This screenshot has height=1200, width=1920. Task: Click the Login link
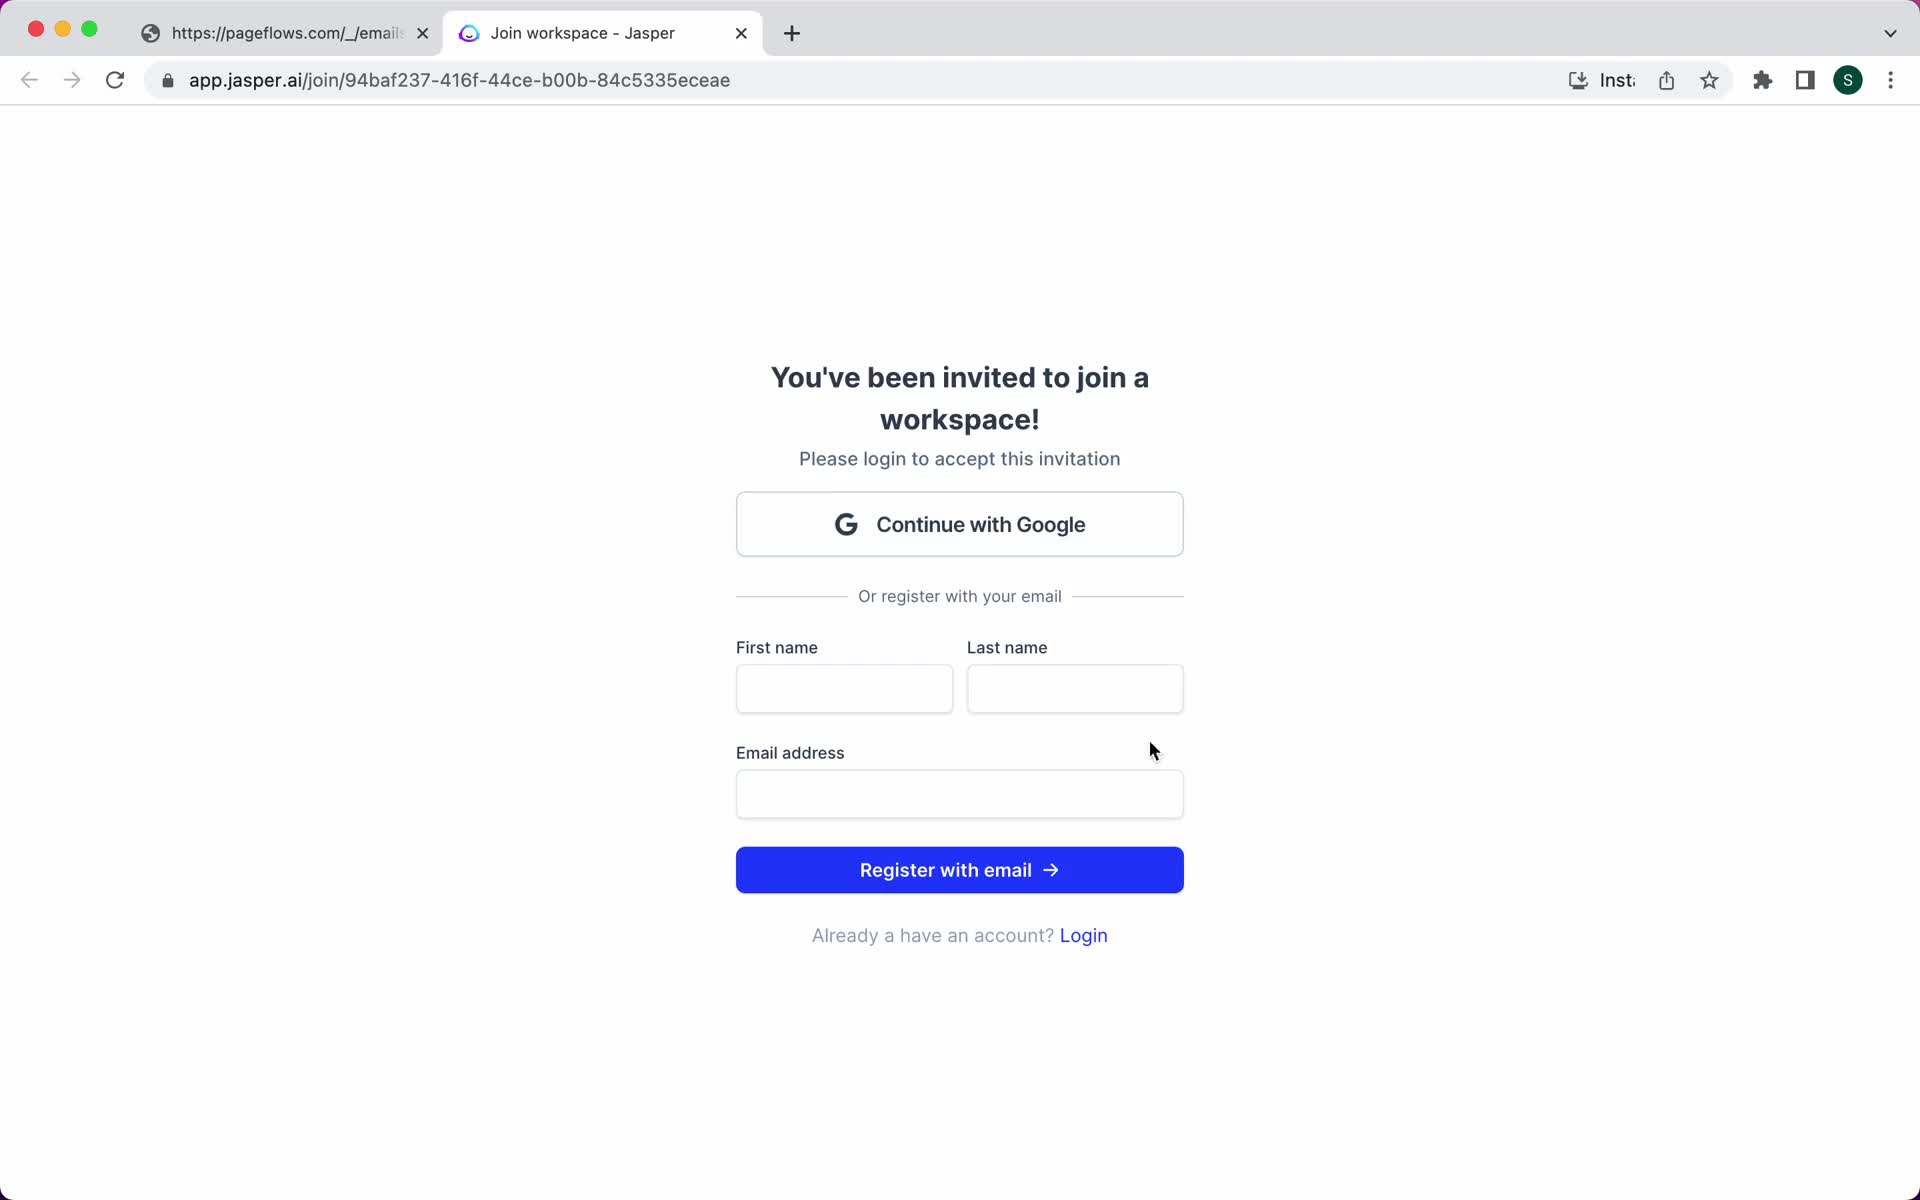pos(1084,935)
